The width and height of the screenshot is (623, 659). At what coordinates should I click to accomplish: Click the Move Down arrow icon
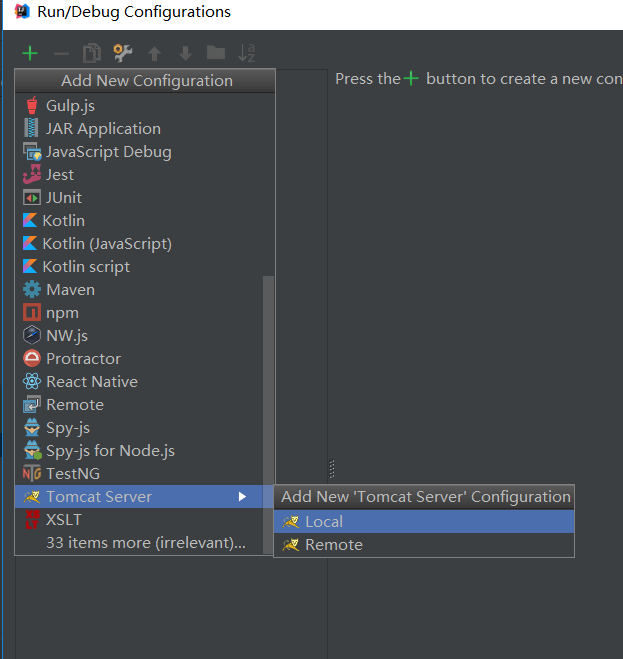[x=185, y=54]
